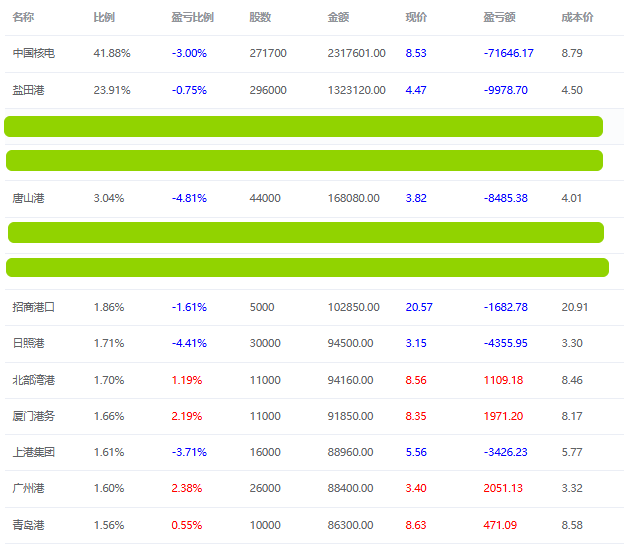Select the stock name 招商港口
The image size is (624, 544).
coord(33,307)
